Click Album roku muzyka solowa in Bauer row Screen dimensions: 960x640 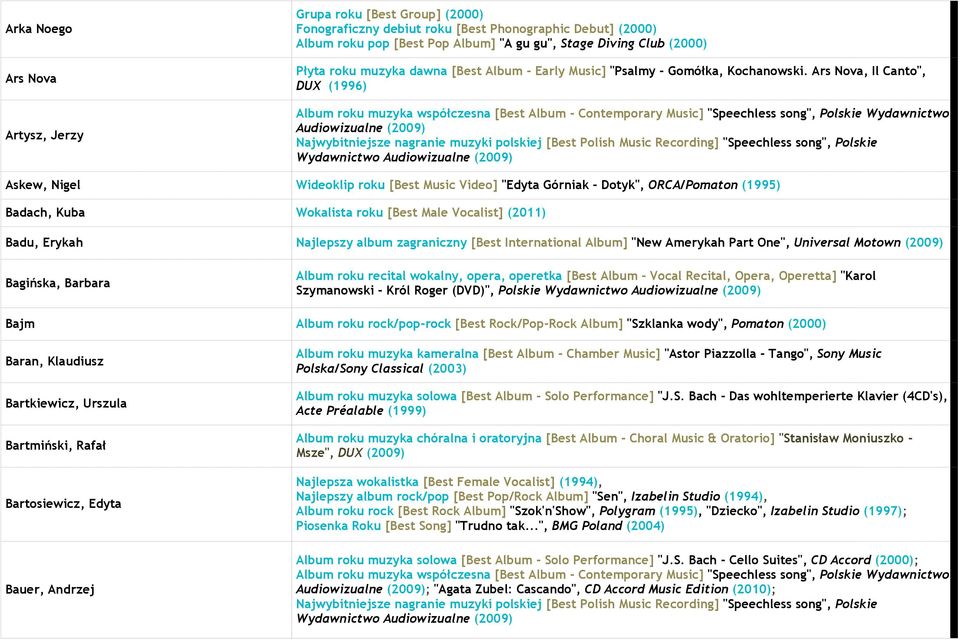[376, 560]
